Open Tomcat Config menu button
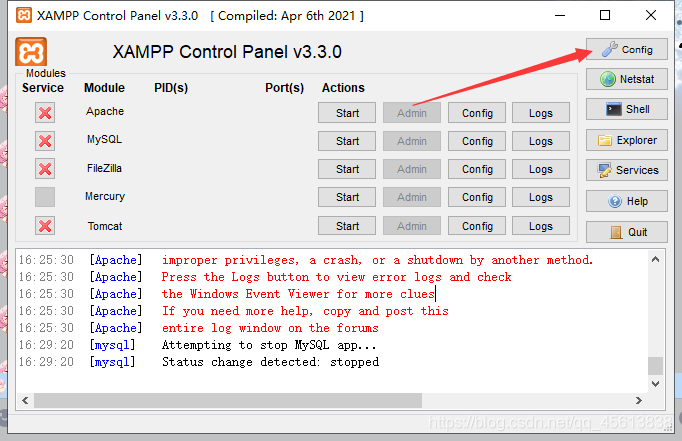Viewport: 682px width, 441px height. click(477, 226)
